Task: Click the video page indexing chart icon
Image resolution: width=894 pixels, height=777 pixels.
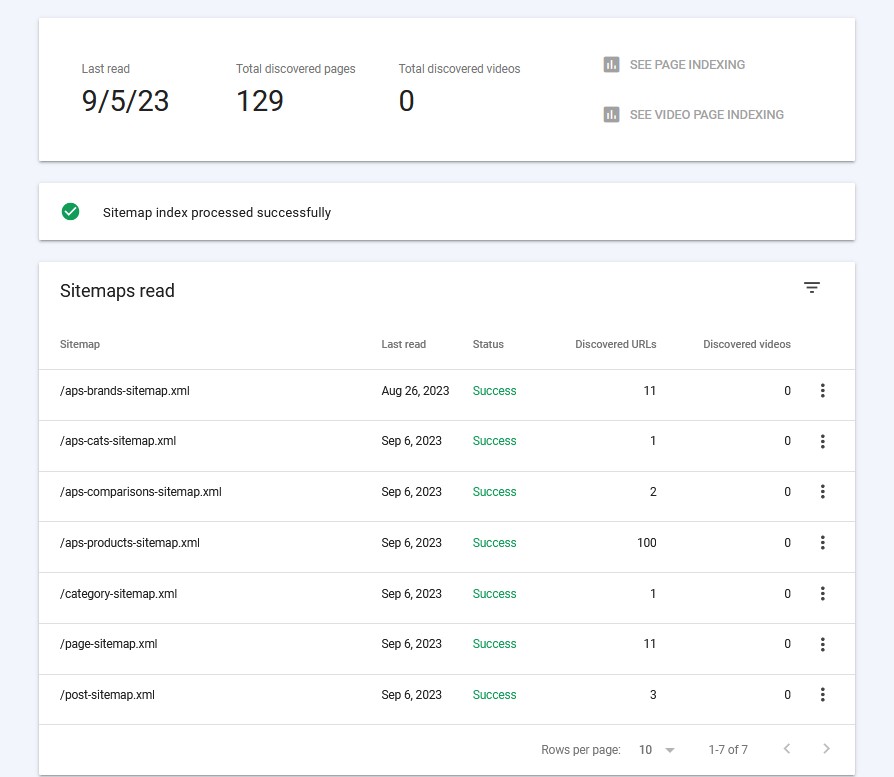Action: click(611, 115)
